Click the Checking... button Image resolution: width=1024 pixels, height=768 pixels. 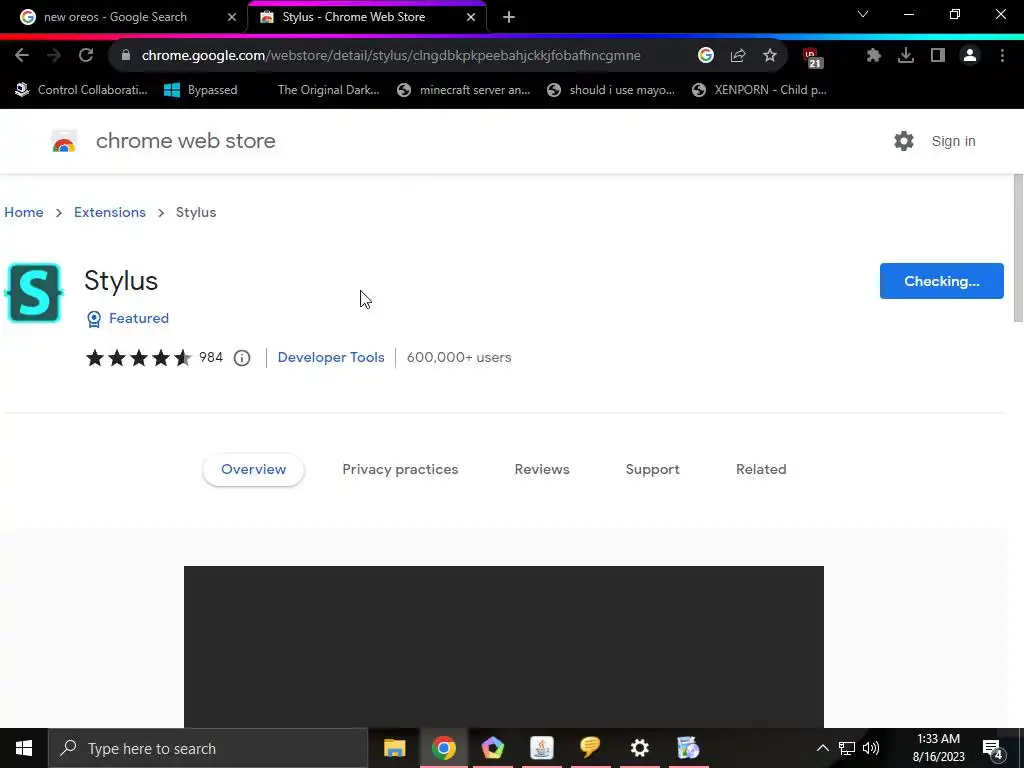coord(942,281)
